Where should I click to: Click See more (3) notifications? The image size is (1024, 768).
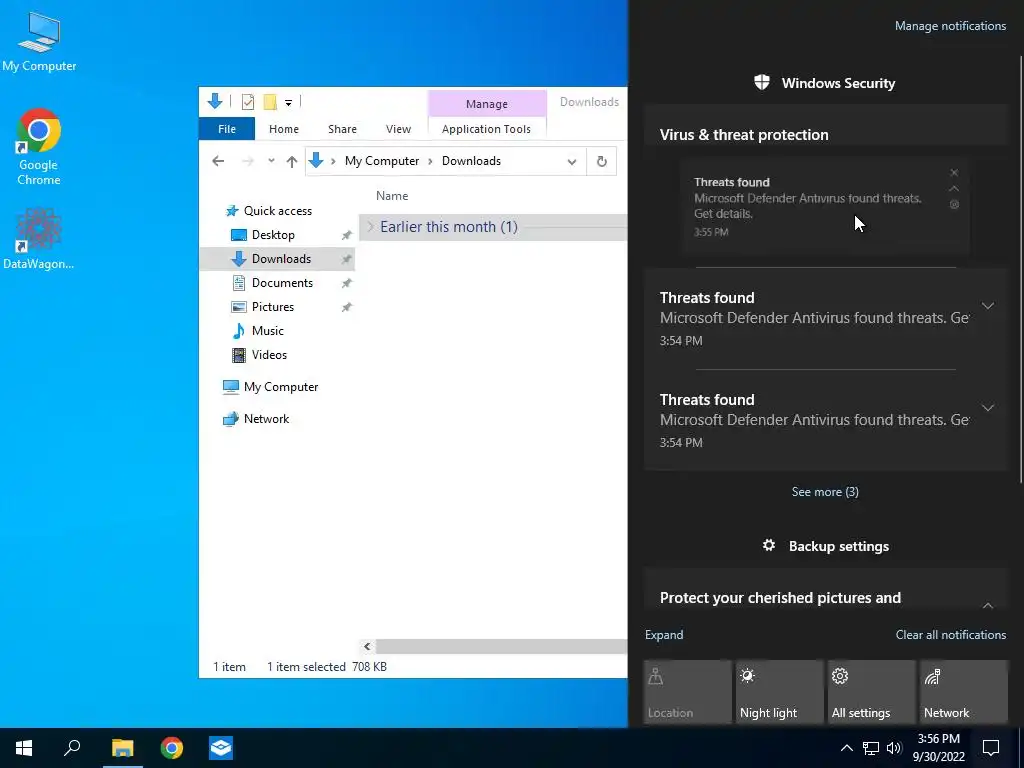pos(825,492)
